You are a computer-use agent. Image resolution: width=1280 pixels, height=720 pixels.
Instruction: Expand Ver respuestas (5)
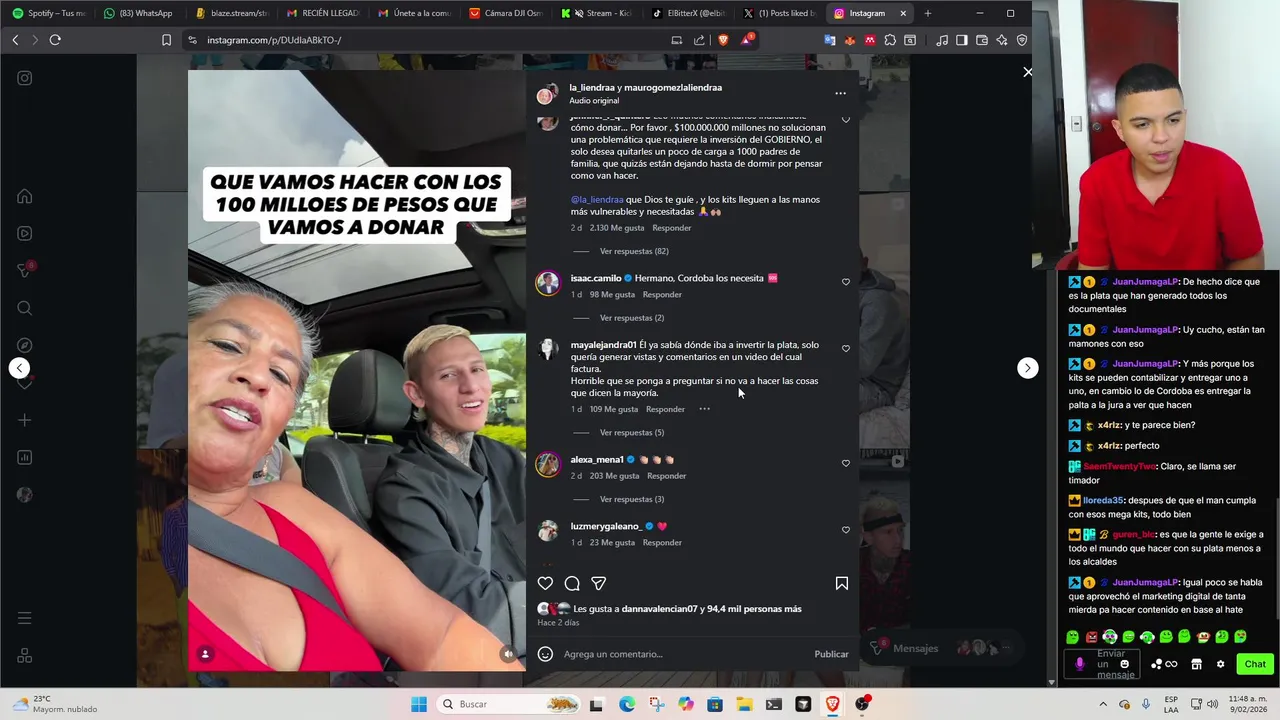pyautogui.click(x=632, y=433)
